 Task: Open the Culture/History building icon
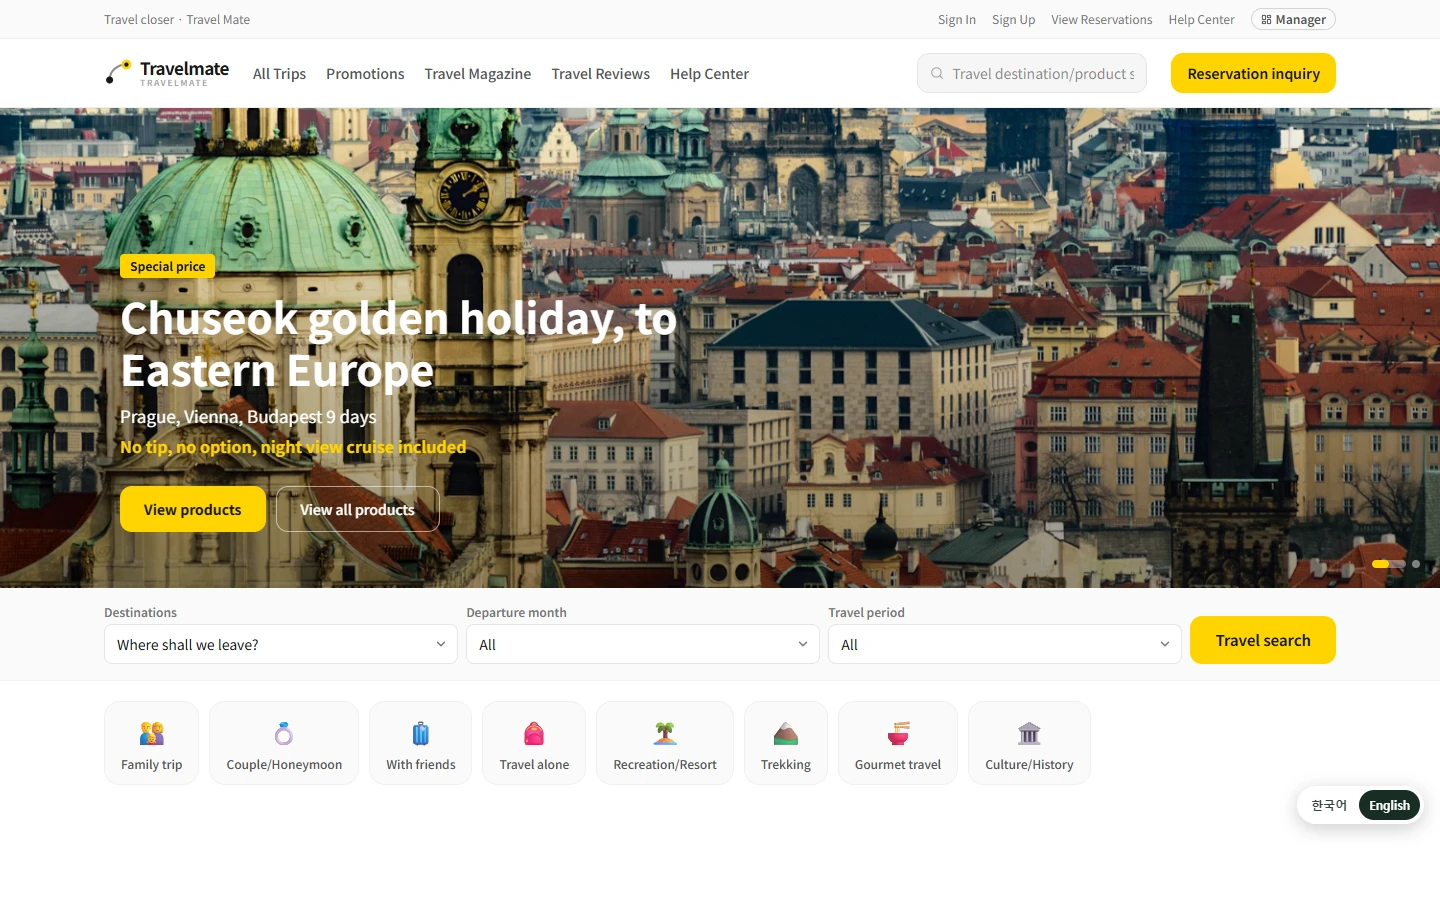[1029, 734]
